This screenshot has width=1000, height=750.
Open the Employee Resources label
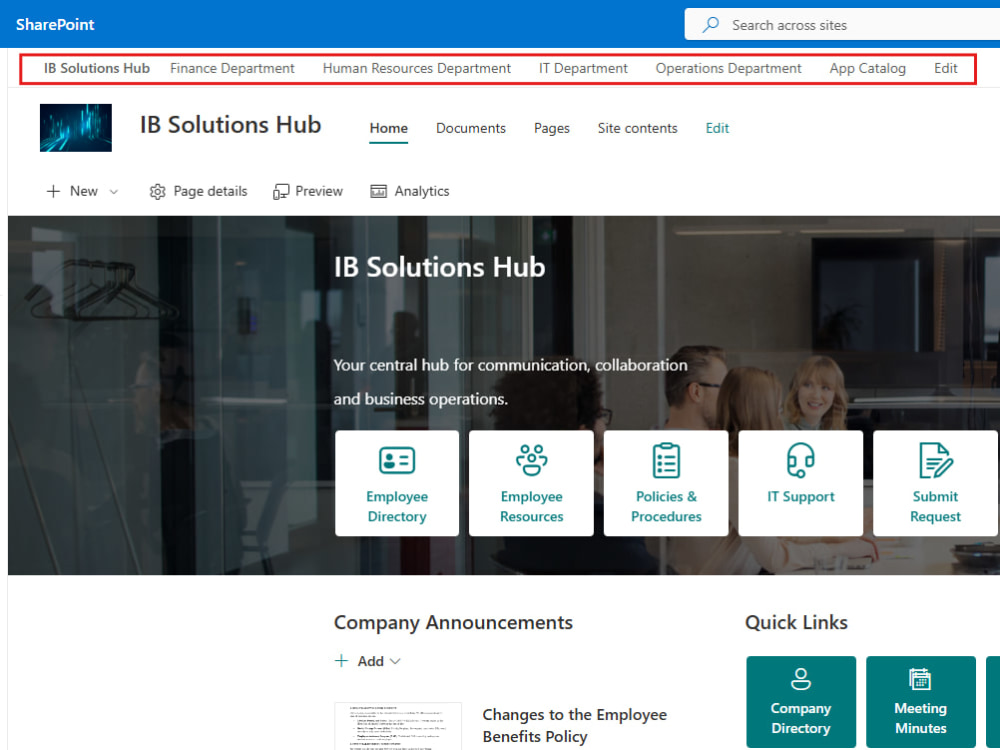(531, 506)
